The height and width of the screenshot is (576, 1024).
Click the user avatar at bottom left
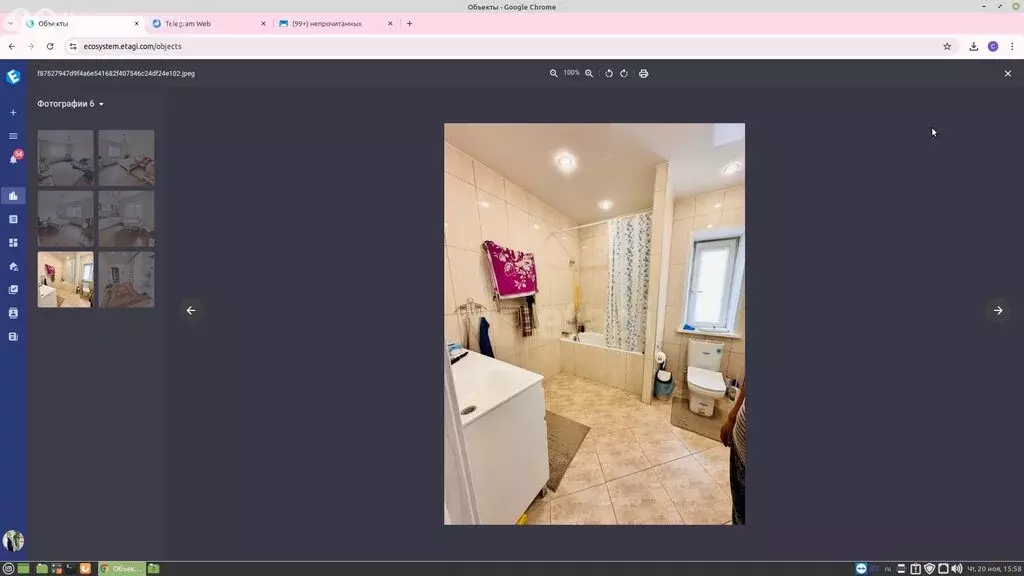[13, 540]
